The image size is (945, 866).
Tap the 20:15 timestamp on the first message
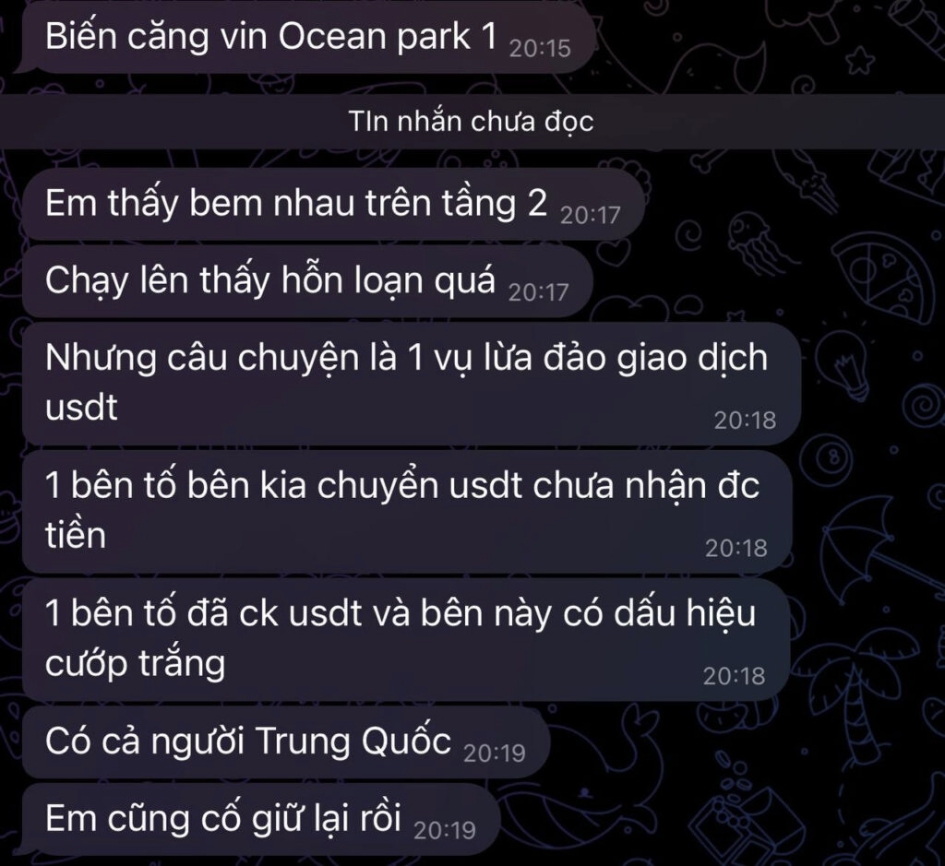click(x=539, y=48)
